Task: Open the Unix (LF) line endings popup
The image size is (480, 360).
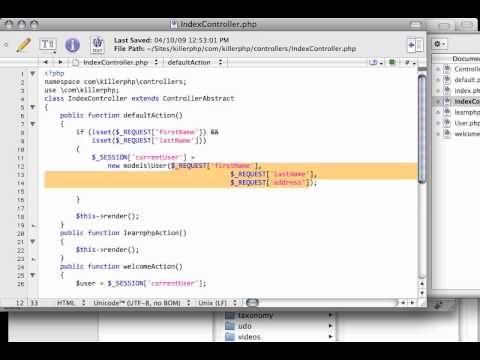Action: (217, 303)
